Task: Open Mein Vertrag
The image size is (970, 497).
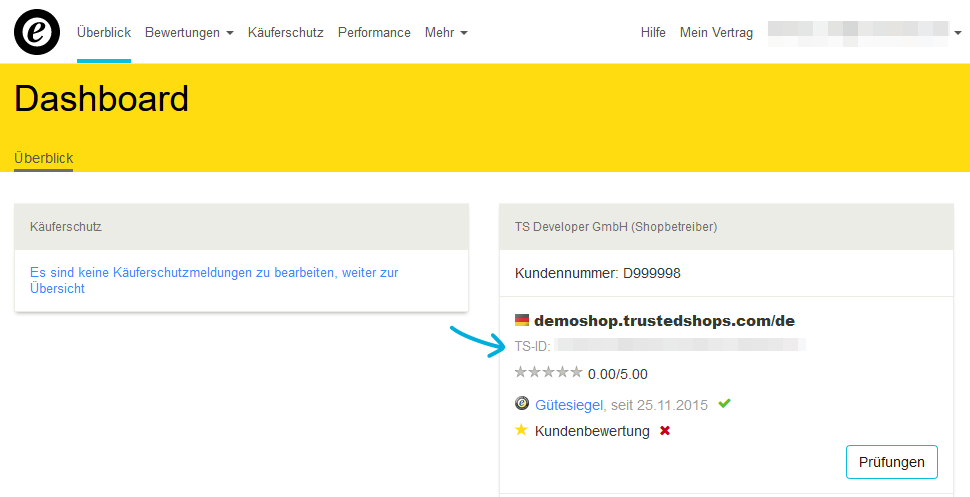Action: pyautogui.click(x=716, y=32)
